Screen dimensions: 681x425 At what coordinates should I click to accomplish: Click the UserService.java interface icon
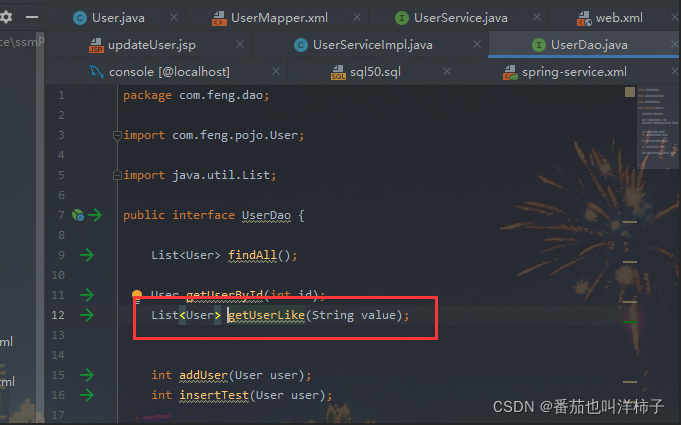[402, 18]
